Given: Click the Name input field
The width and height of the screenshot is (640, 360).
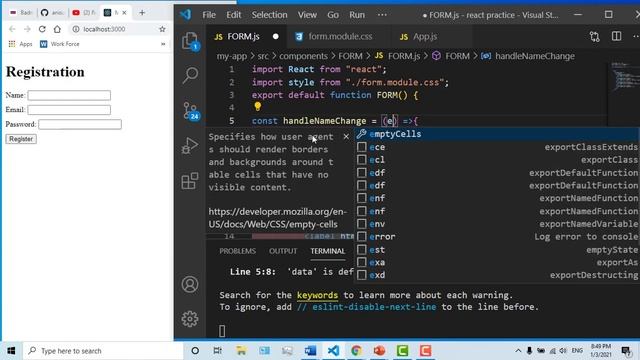Looking at the screenshot, I should point(69,95).
